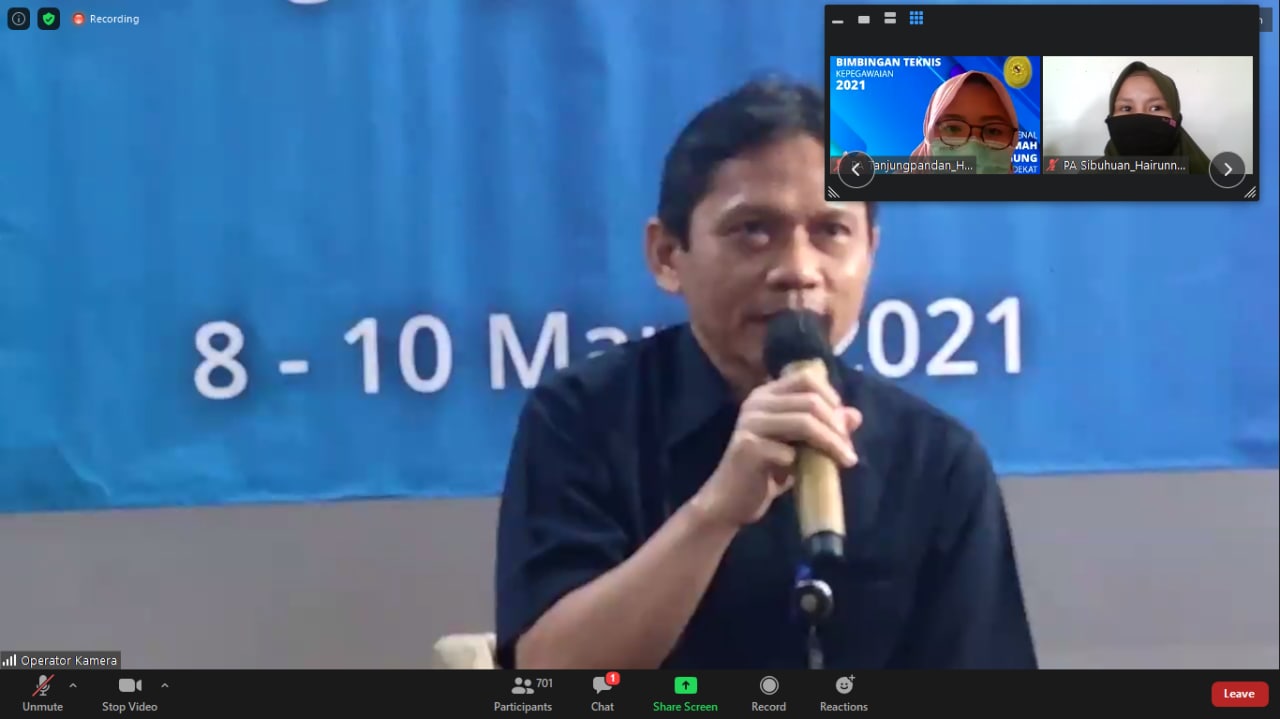Expand video options arrow beside Stop Video

coord(165,685)
